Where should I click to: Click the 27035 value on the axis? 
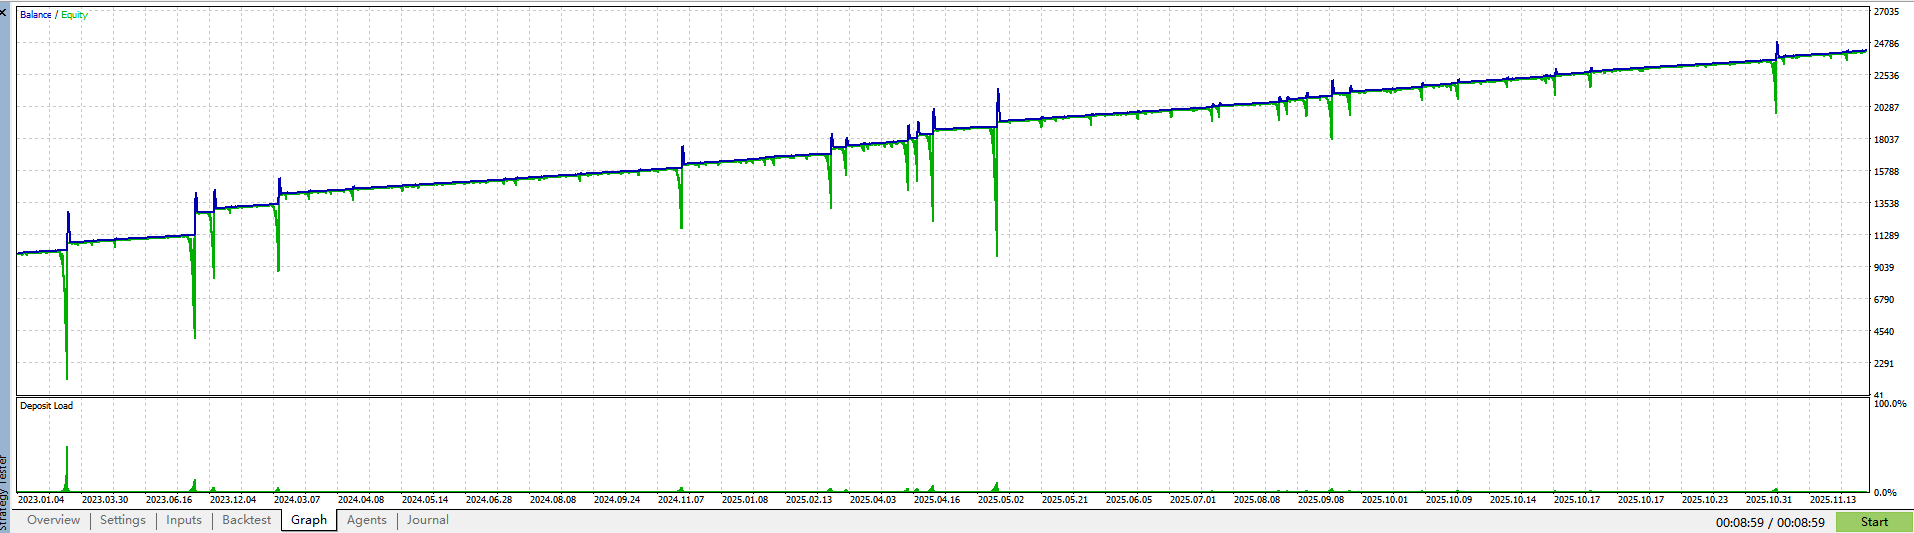(x=1886, y=12)
